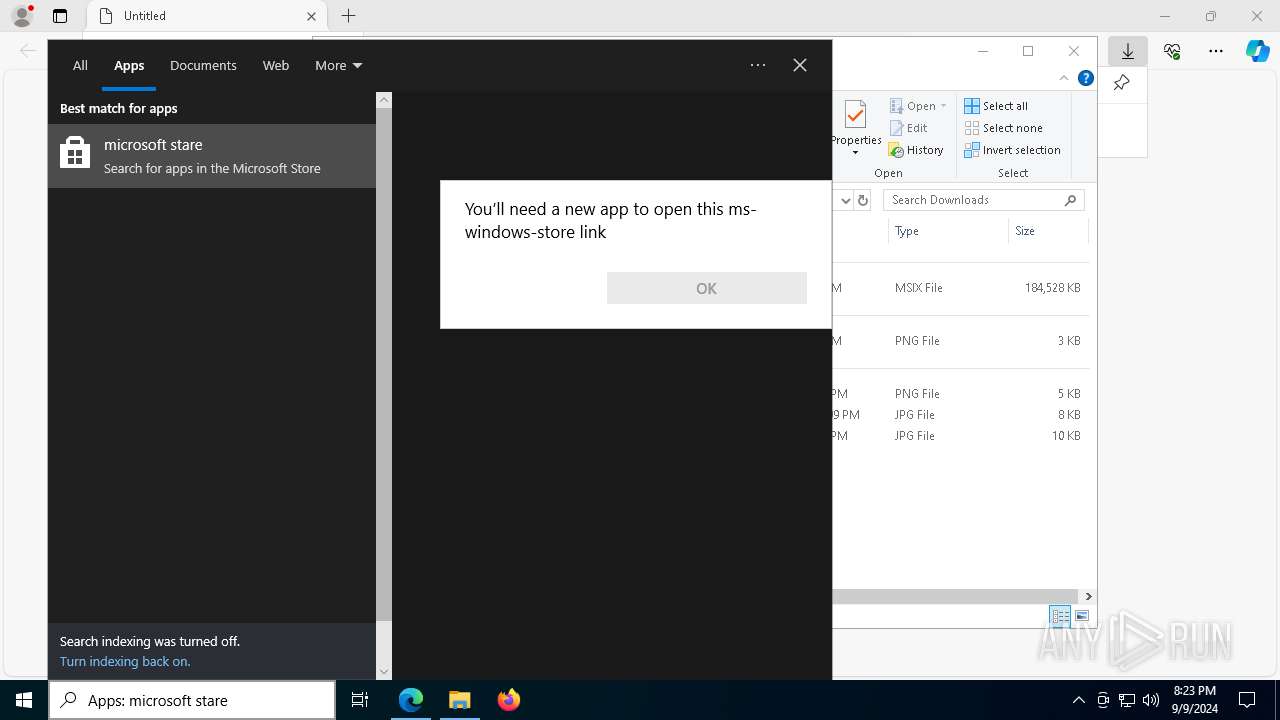Open the Edge profile avatar icon

22,16
